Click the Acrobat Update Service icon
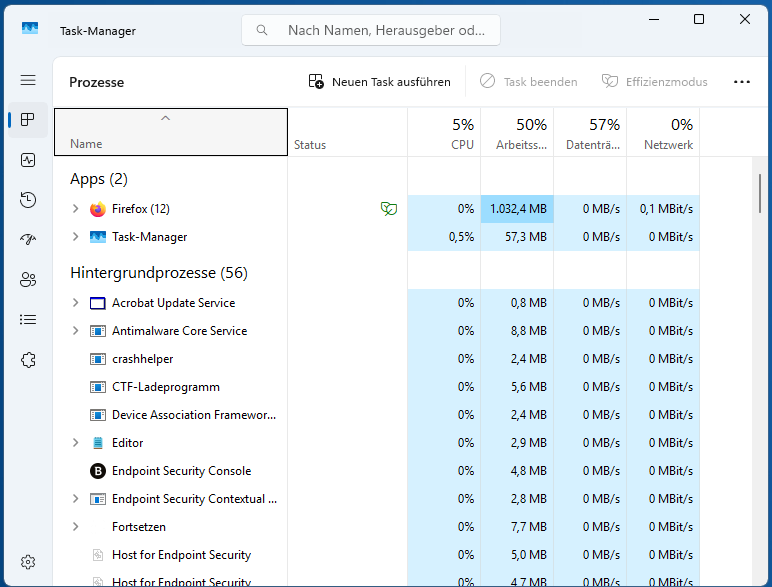 pyautogui.click(x=98, y=303)
